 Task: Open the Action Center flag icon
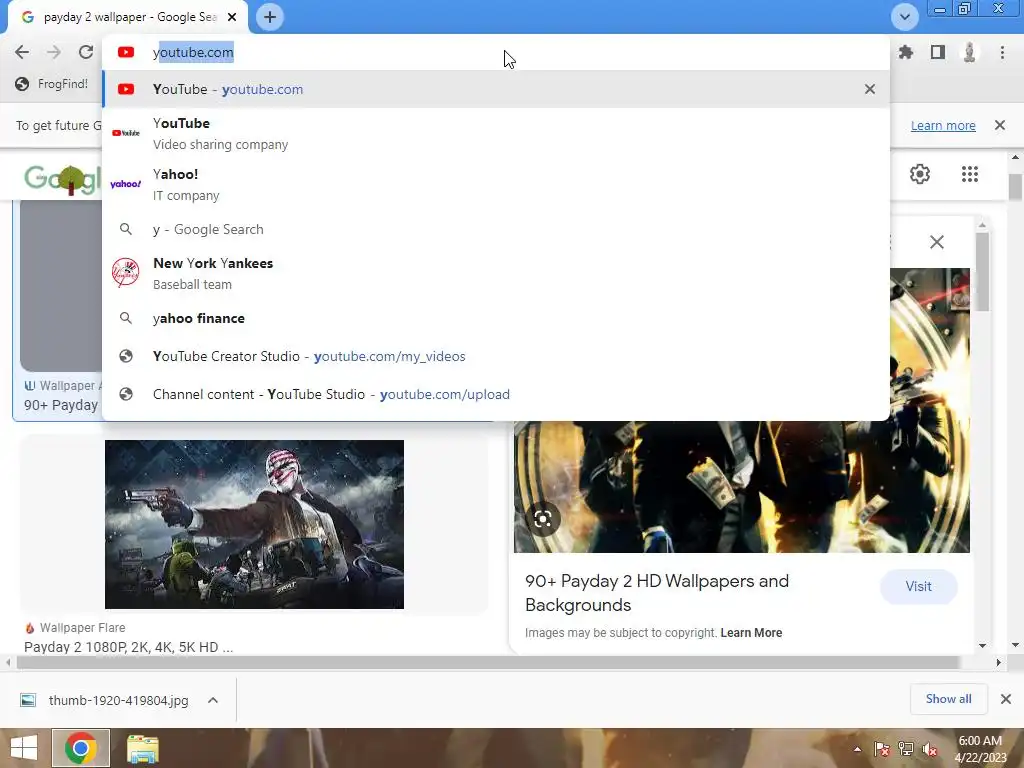pyautogui.click(x=882, y=749)
